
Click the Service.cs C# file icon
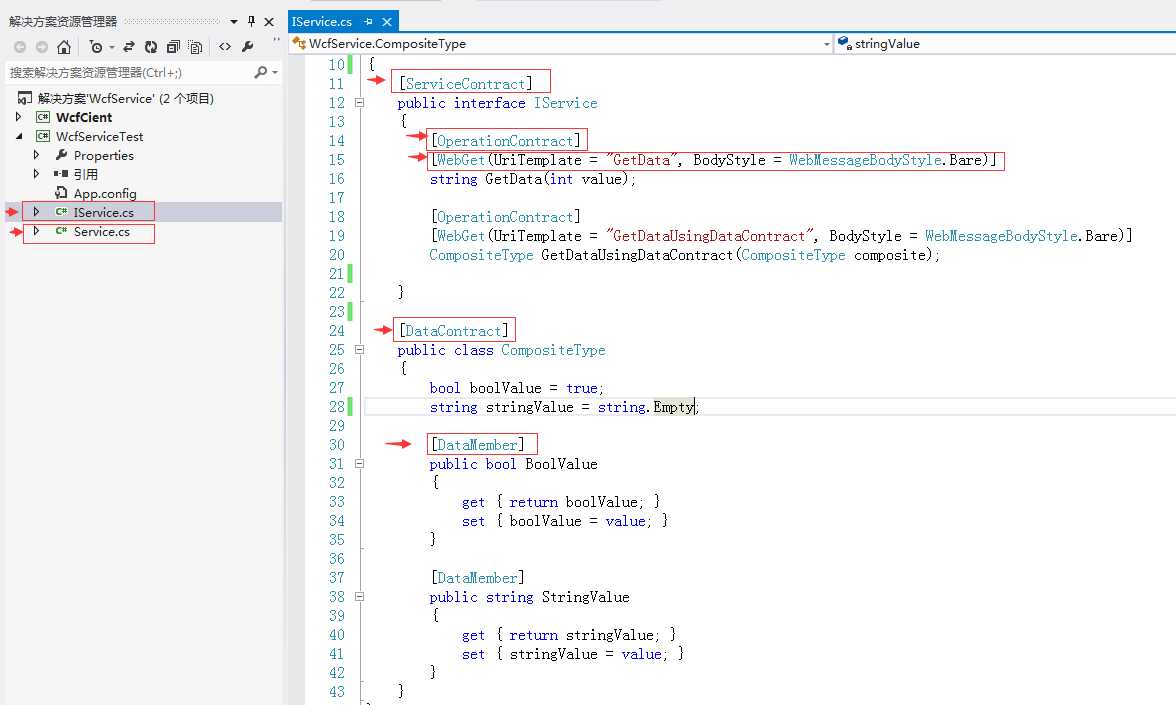pos(61,232)
